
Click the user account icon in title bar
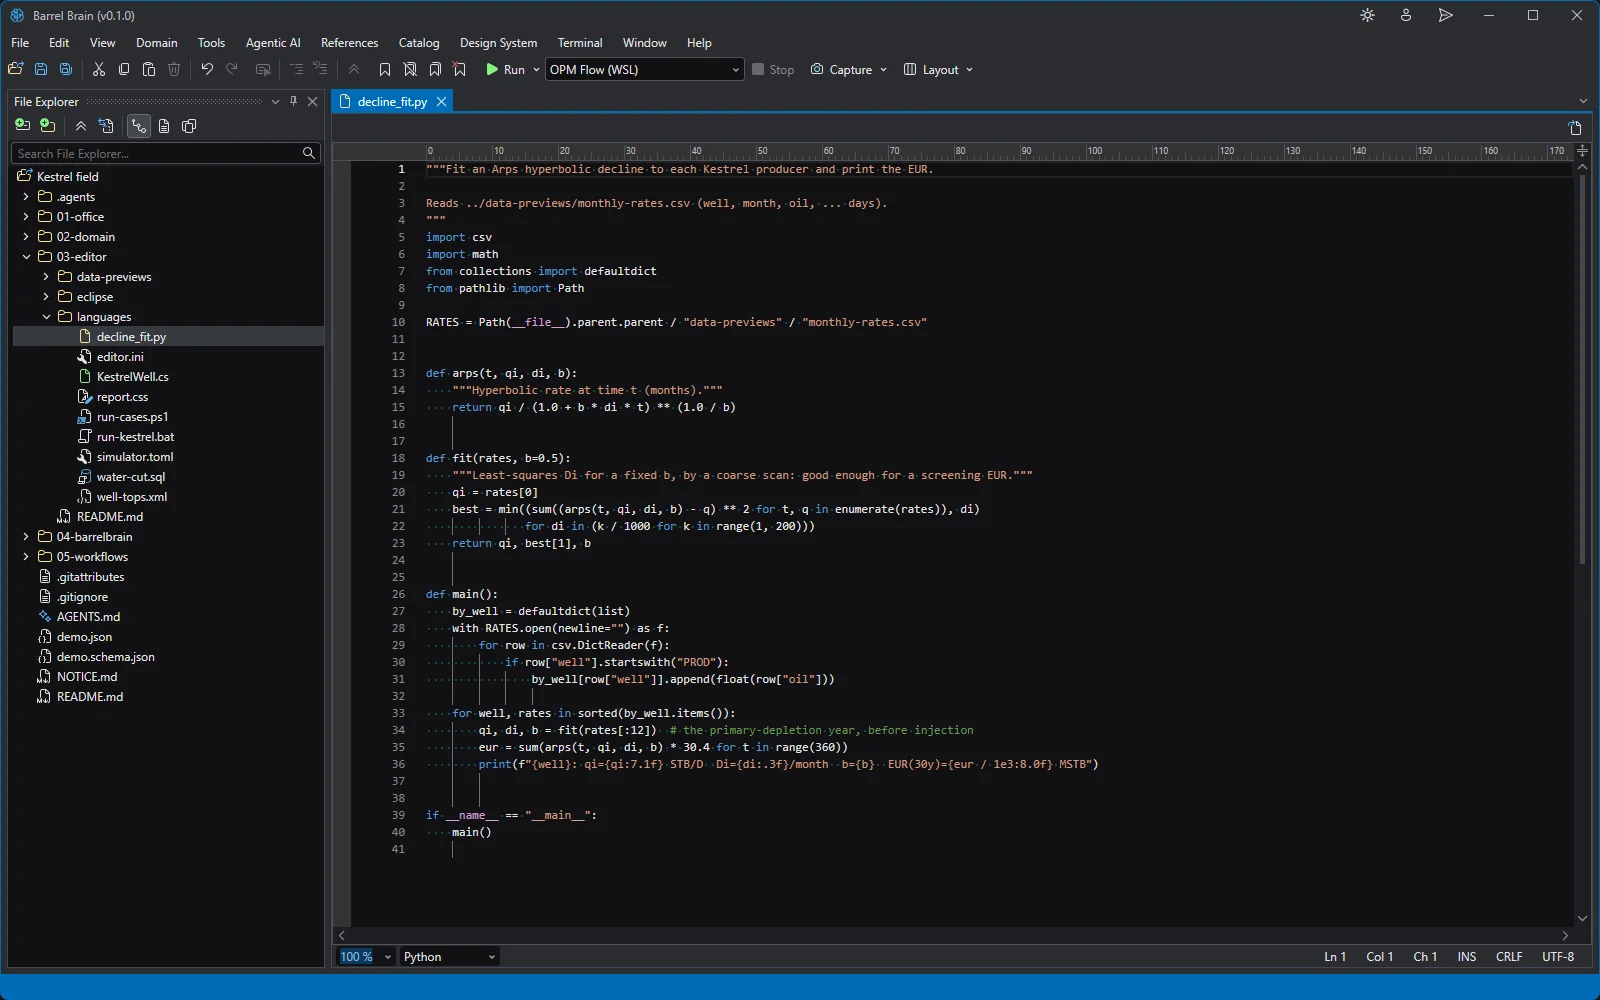1406,16
